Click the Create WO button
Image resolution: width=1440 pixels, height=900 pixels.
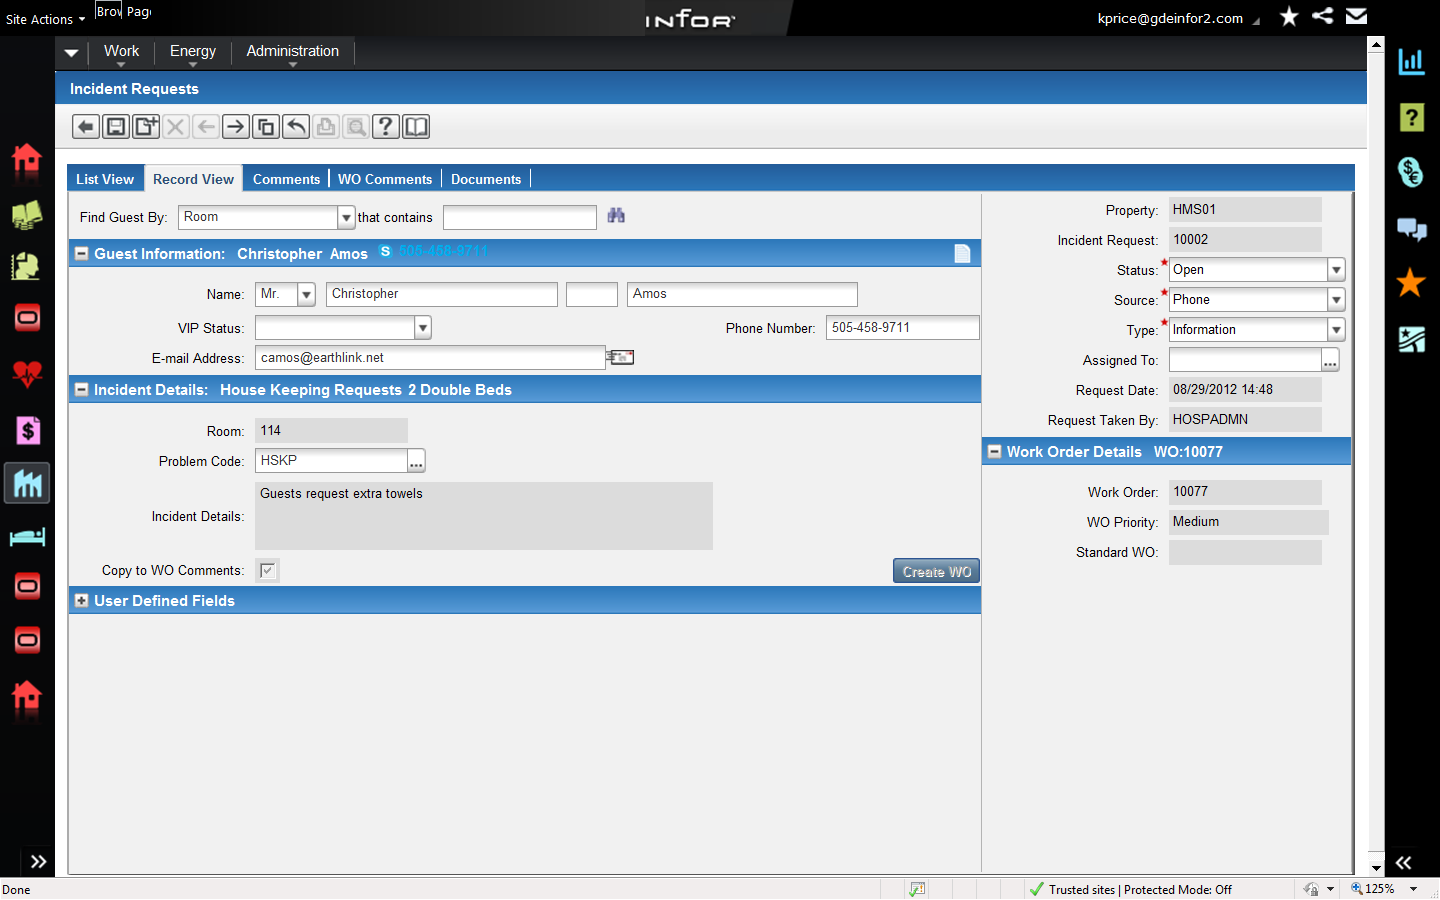point(936,571)
